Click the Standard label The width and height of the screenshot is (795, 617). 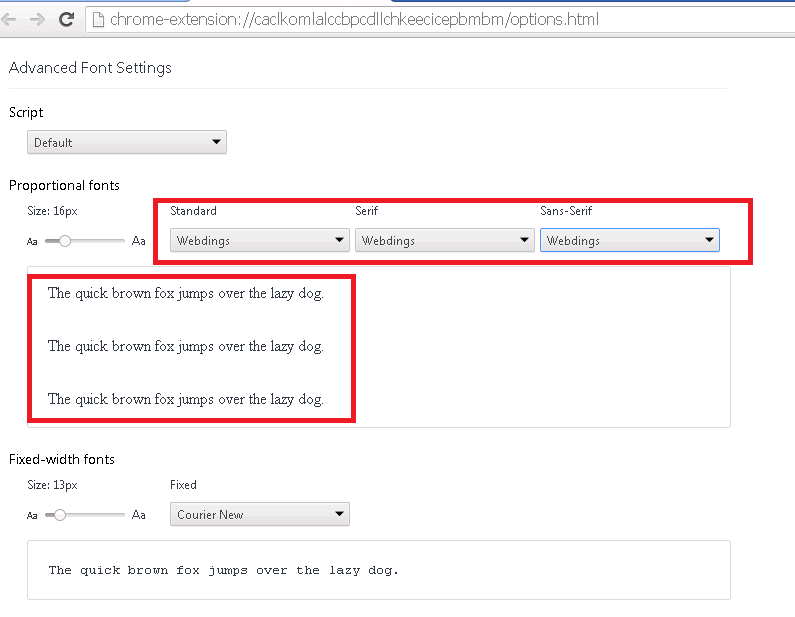coord(193,210)
